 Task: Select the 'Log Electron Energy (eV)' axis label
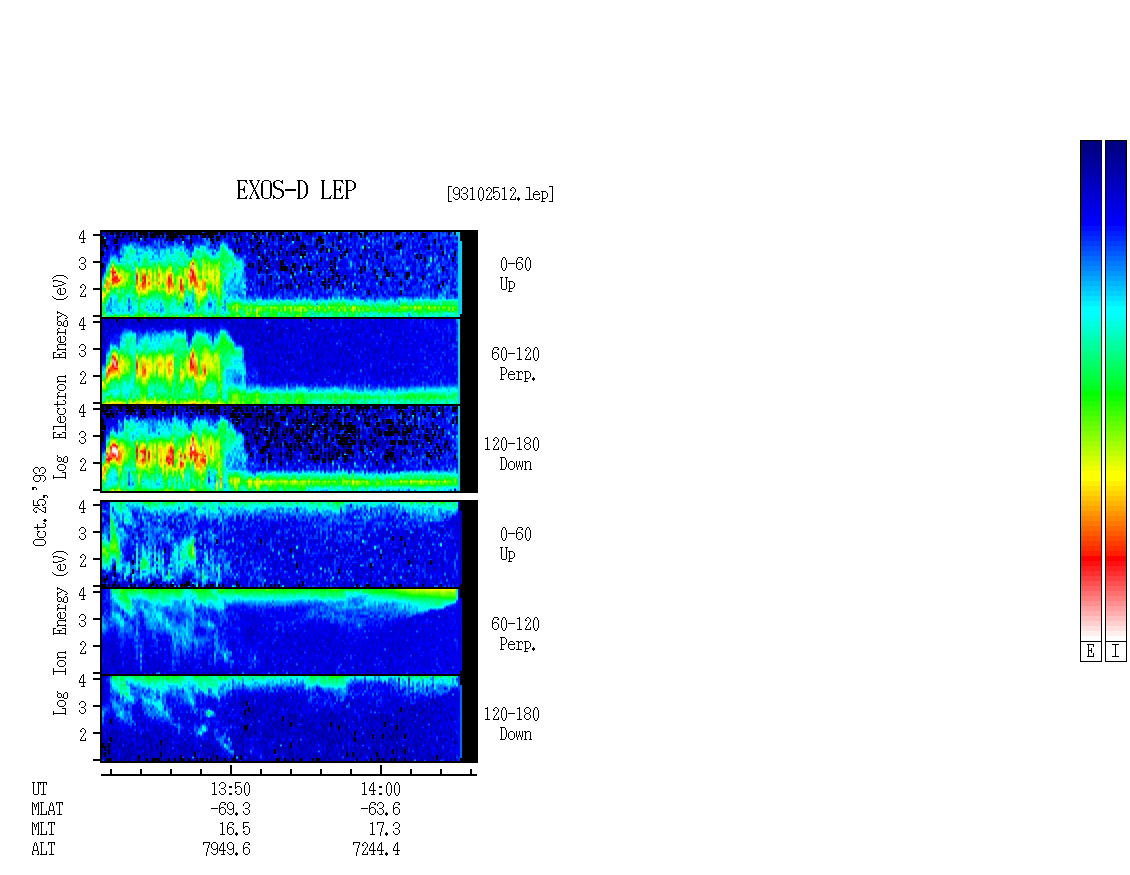(x=60, y=376)
